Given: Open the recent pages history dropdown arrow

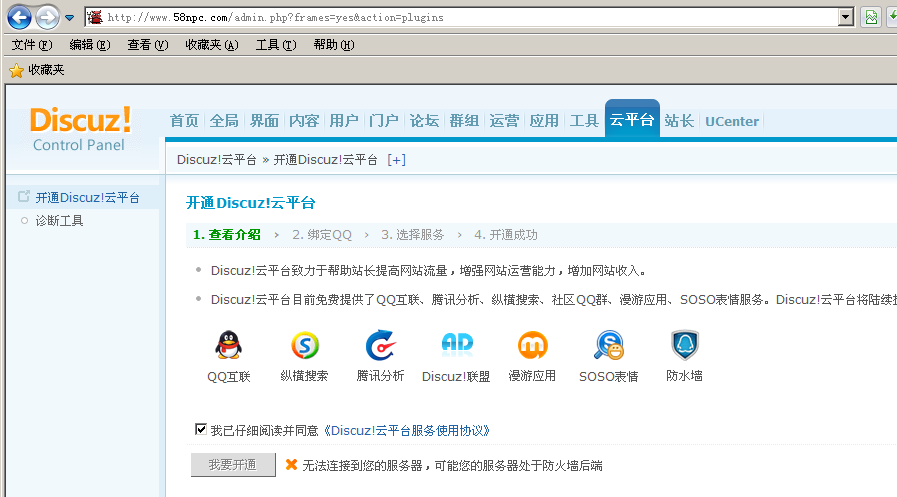Looking at the screenshot, I should [x=69, y=18].
